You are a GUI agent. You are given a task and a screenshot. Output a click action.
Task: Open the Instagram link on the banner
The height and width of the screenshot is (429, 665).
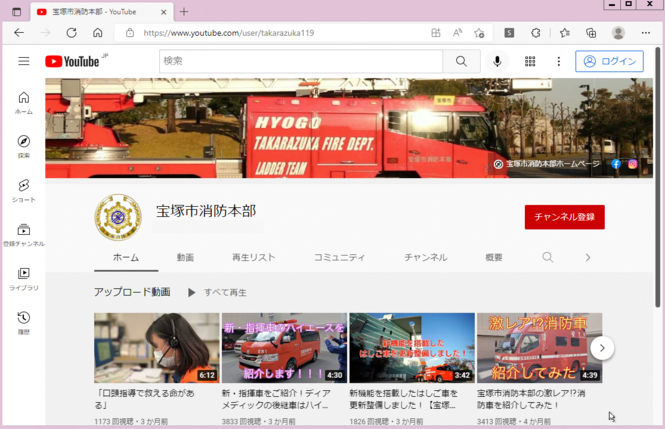(632, 164)
